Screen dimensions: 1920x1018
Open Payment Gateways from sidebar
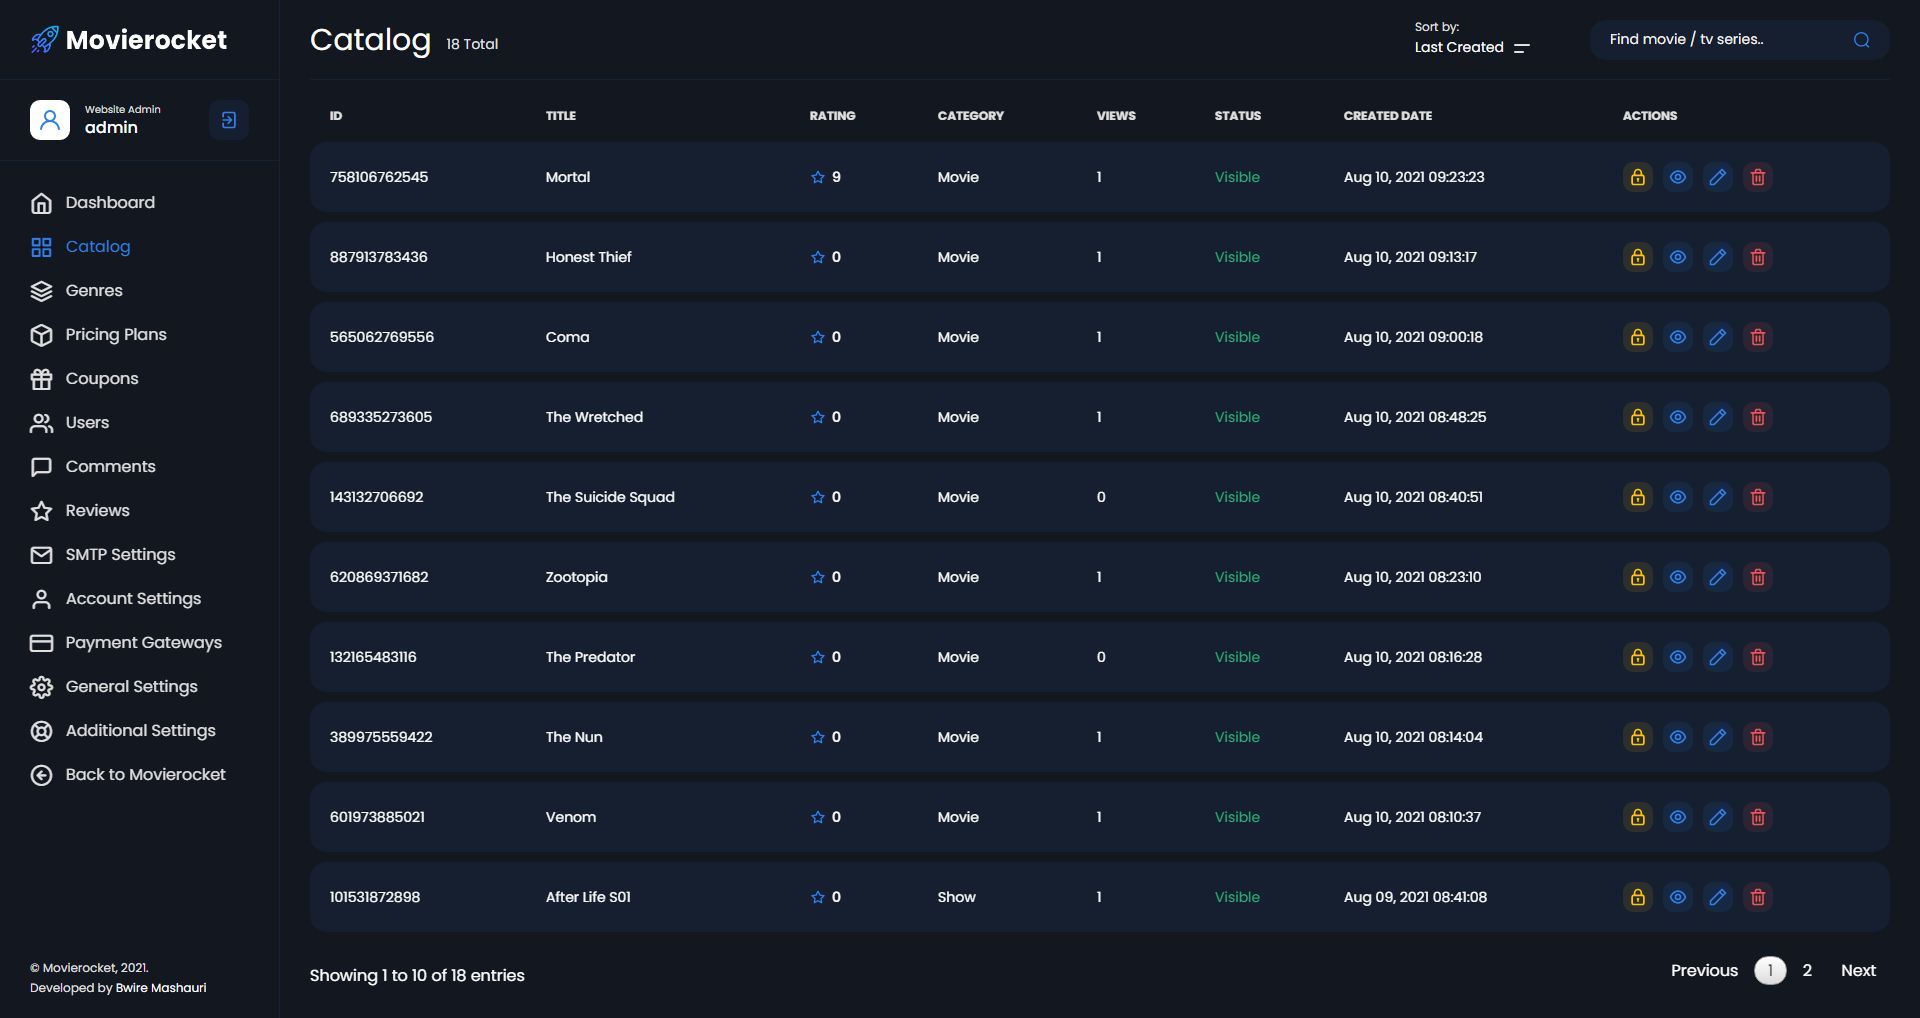(143, 642)
